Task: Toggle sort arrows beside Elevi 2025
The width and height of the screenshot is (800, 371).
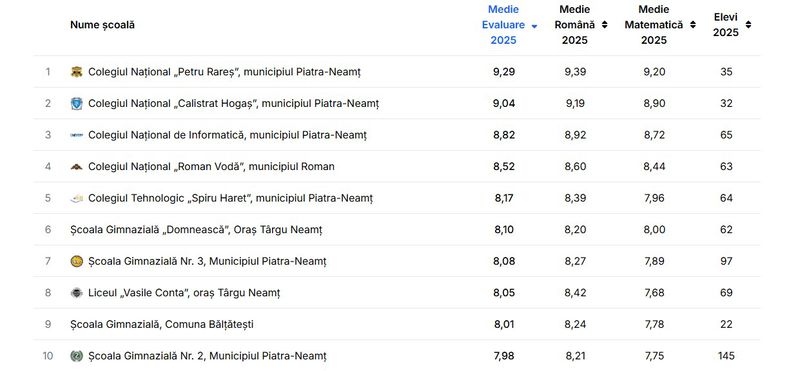Action: tap(748, 24)
